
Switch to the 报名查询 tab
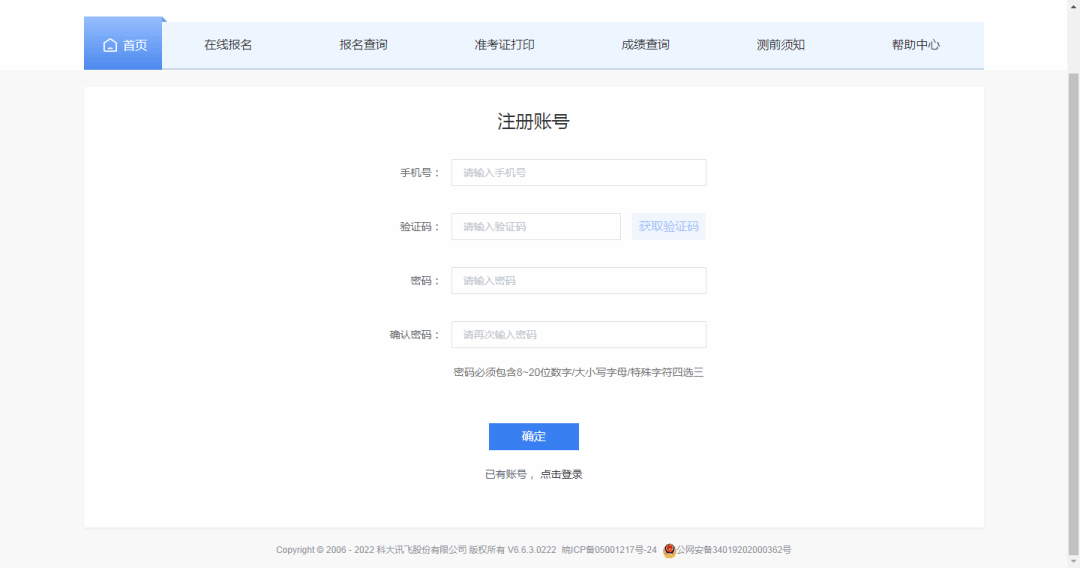(363, 45)
